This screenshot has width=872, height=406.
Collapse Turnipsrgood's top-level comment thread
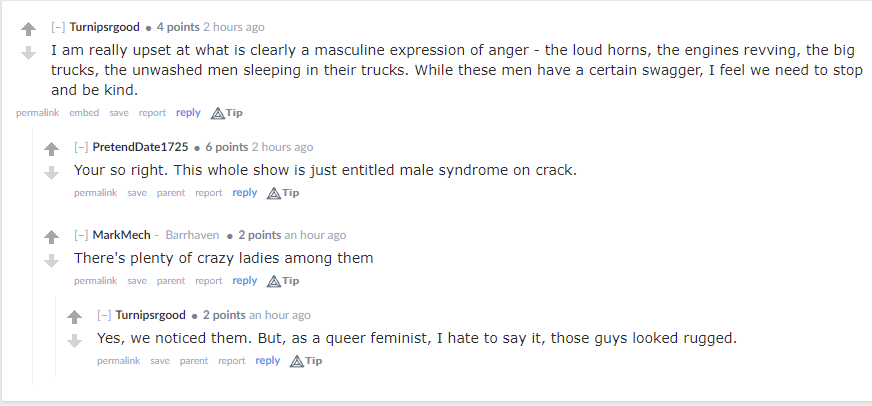[58, 27]
